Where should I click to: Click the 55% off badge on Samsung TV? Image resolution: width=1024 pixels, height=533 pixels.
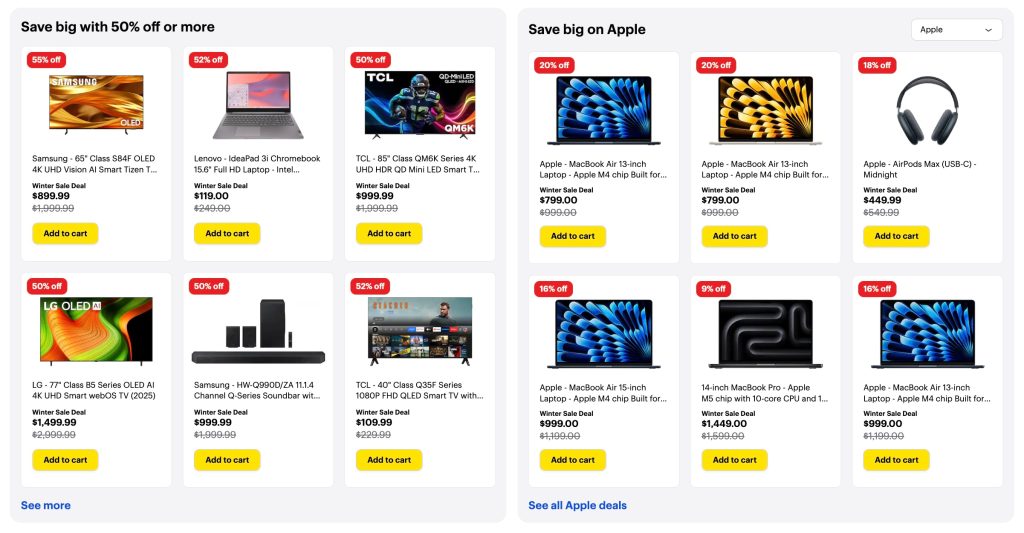47,60
